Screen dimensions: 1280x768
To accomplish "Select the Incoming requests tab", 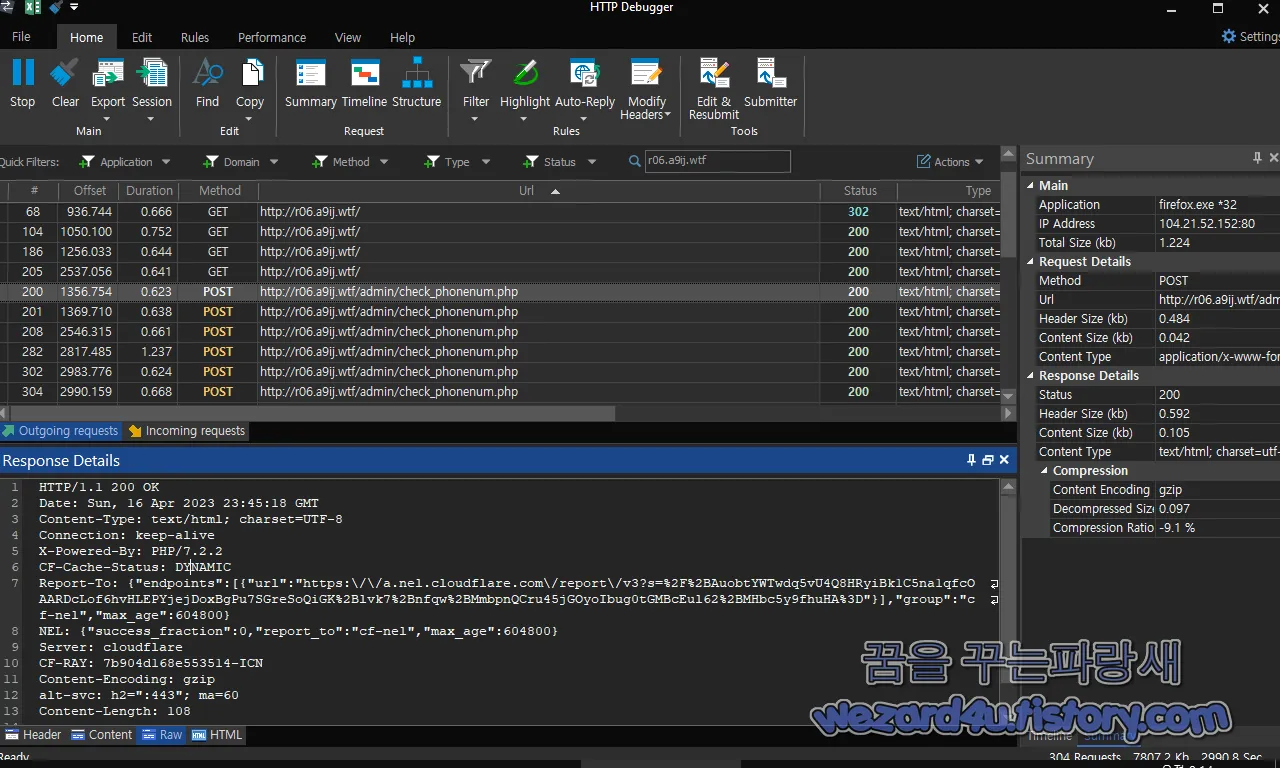I will tap(186, 431).
